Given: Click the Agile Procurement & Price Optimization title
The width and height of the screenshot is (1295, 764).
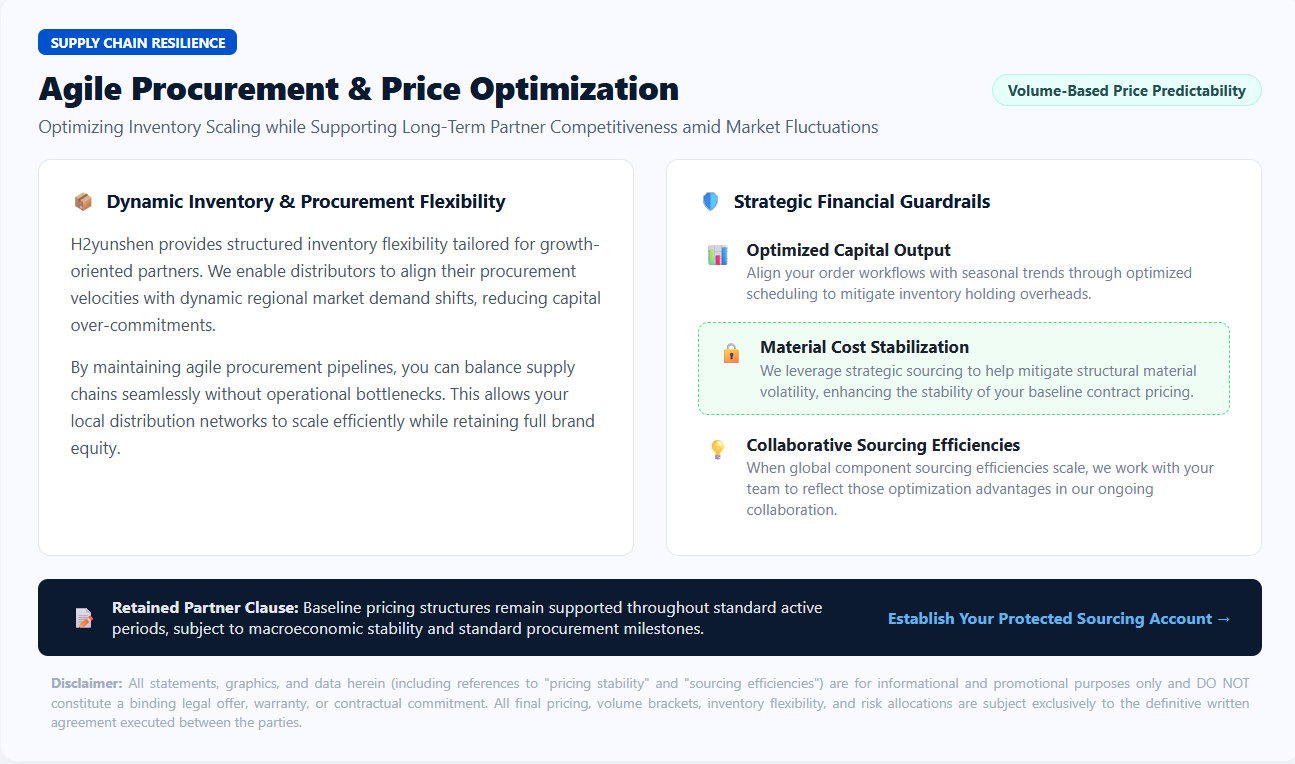Looking at the screenshot, I should 358,89.
